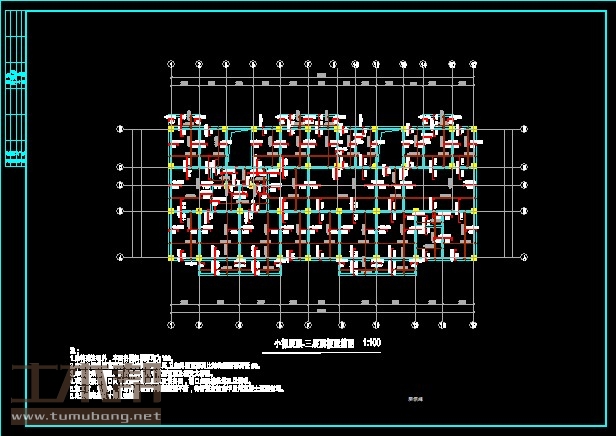The image size is (616, 436).
Task: Select the 1:100 scale label
Action: pos(371,343)
